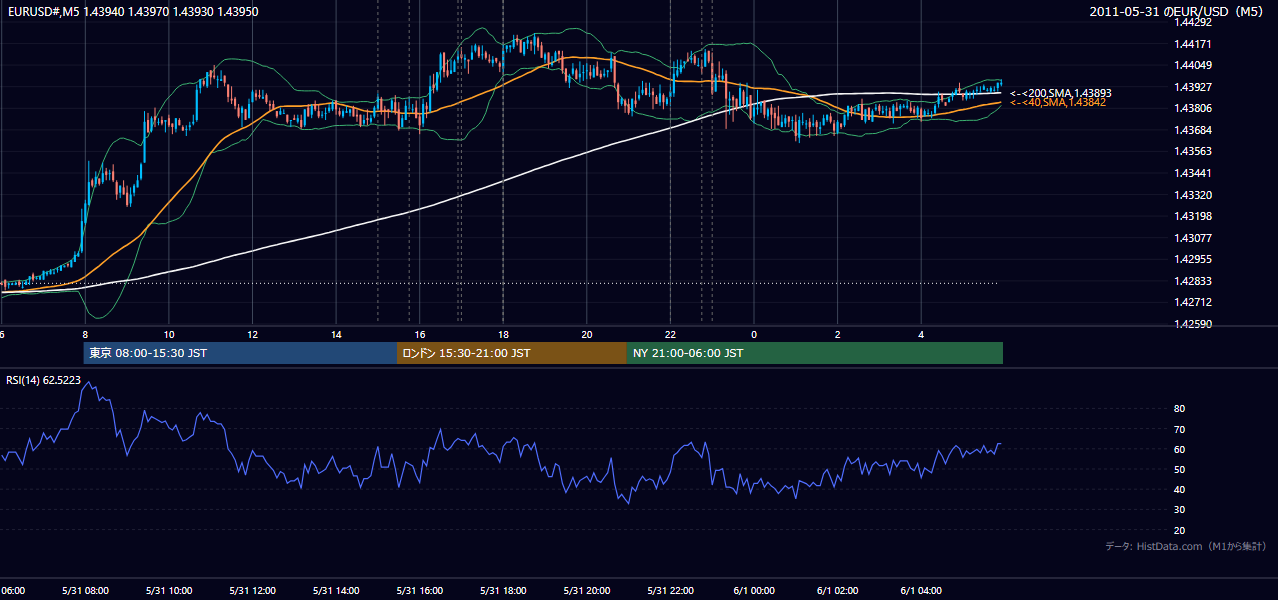This screenshot has height=600, width=1278.
Task: Click price level 1.42955
Action: coord(1193,259)
